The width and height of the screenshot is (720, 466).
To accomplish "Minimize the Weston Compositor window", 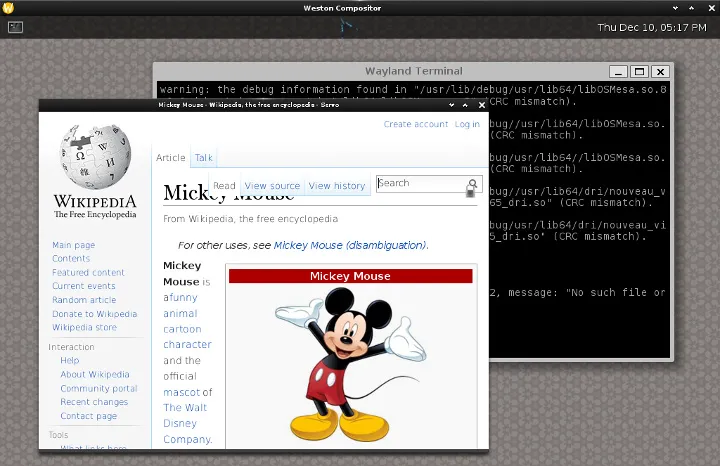I will pyautogui.click(x=675, y=8).
